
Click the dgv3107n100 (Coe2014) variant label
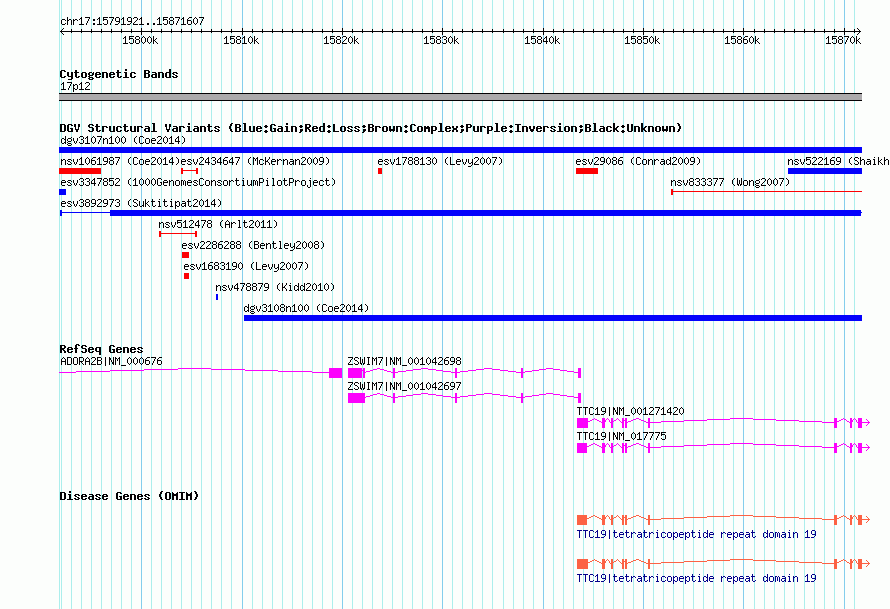point(123,140)
